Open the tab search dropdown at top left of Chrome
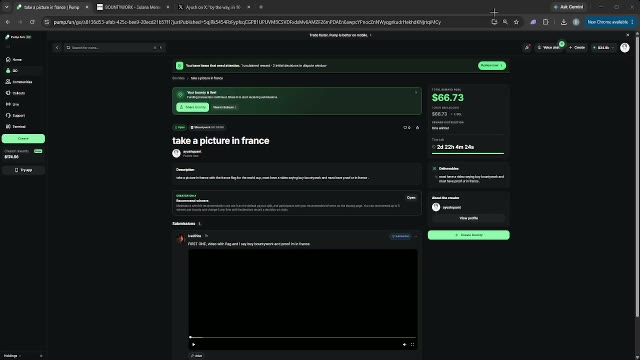This screenshot has height=360, width=640. tap(6, 7)
